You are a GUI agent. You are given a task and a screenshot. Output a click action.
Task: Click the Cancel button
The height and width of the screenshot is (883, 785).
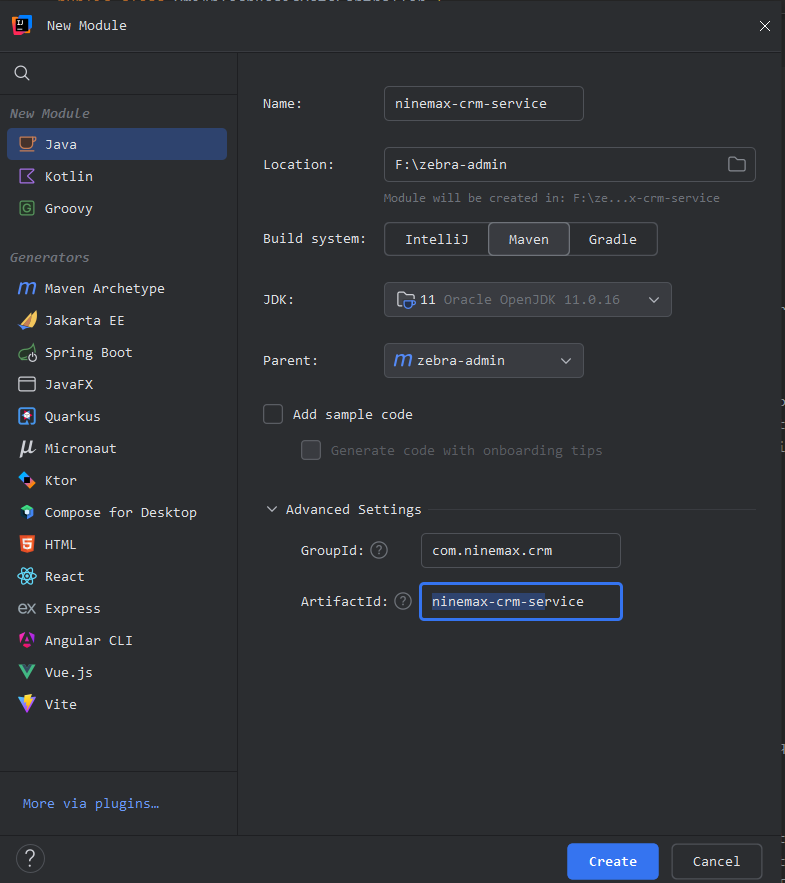click(x=716, y=861)
